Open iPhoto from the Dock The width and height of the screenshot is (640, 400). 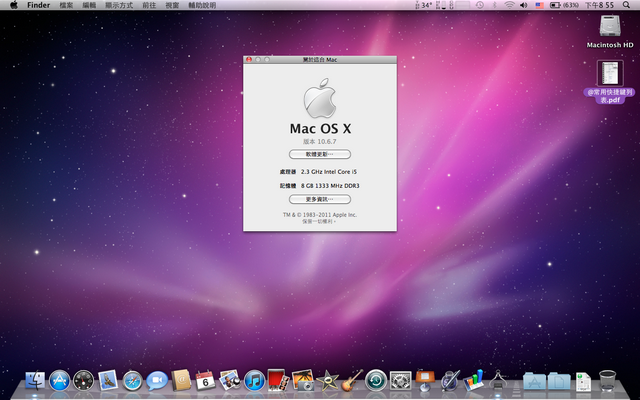point(303,380)
